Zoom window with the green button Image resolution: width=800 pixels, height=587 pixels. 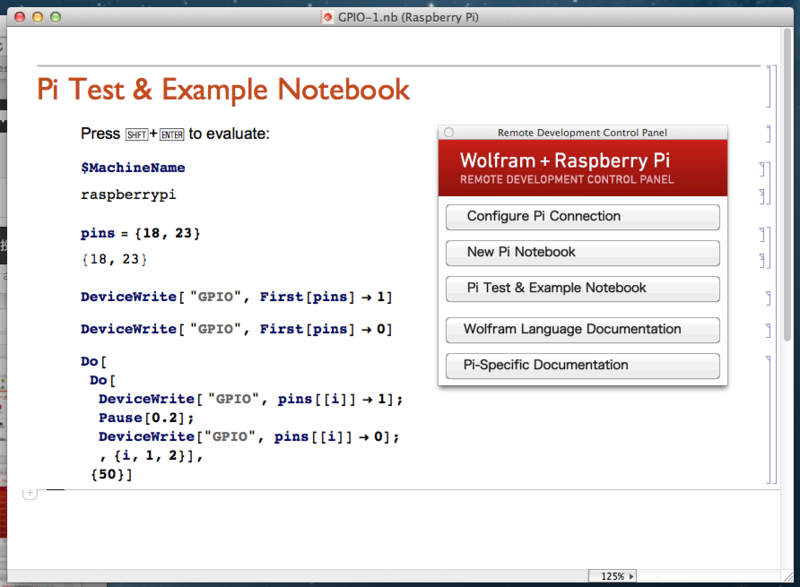coord(56,17)
